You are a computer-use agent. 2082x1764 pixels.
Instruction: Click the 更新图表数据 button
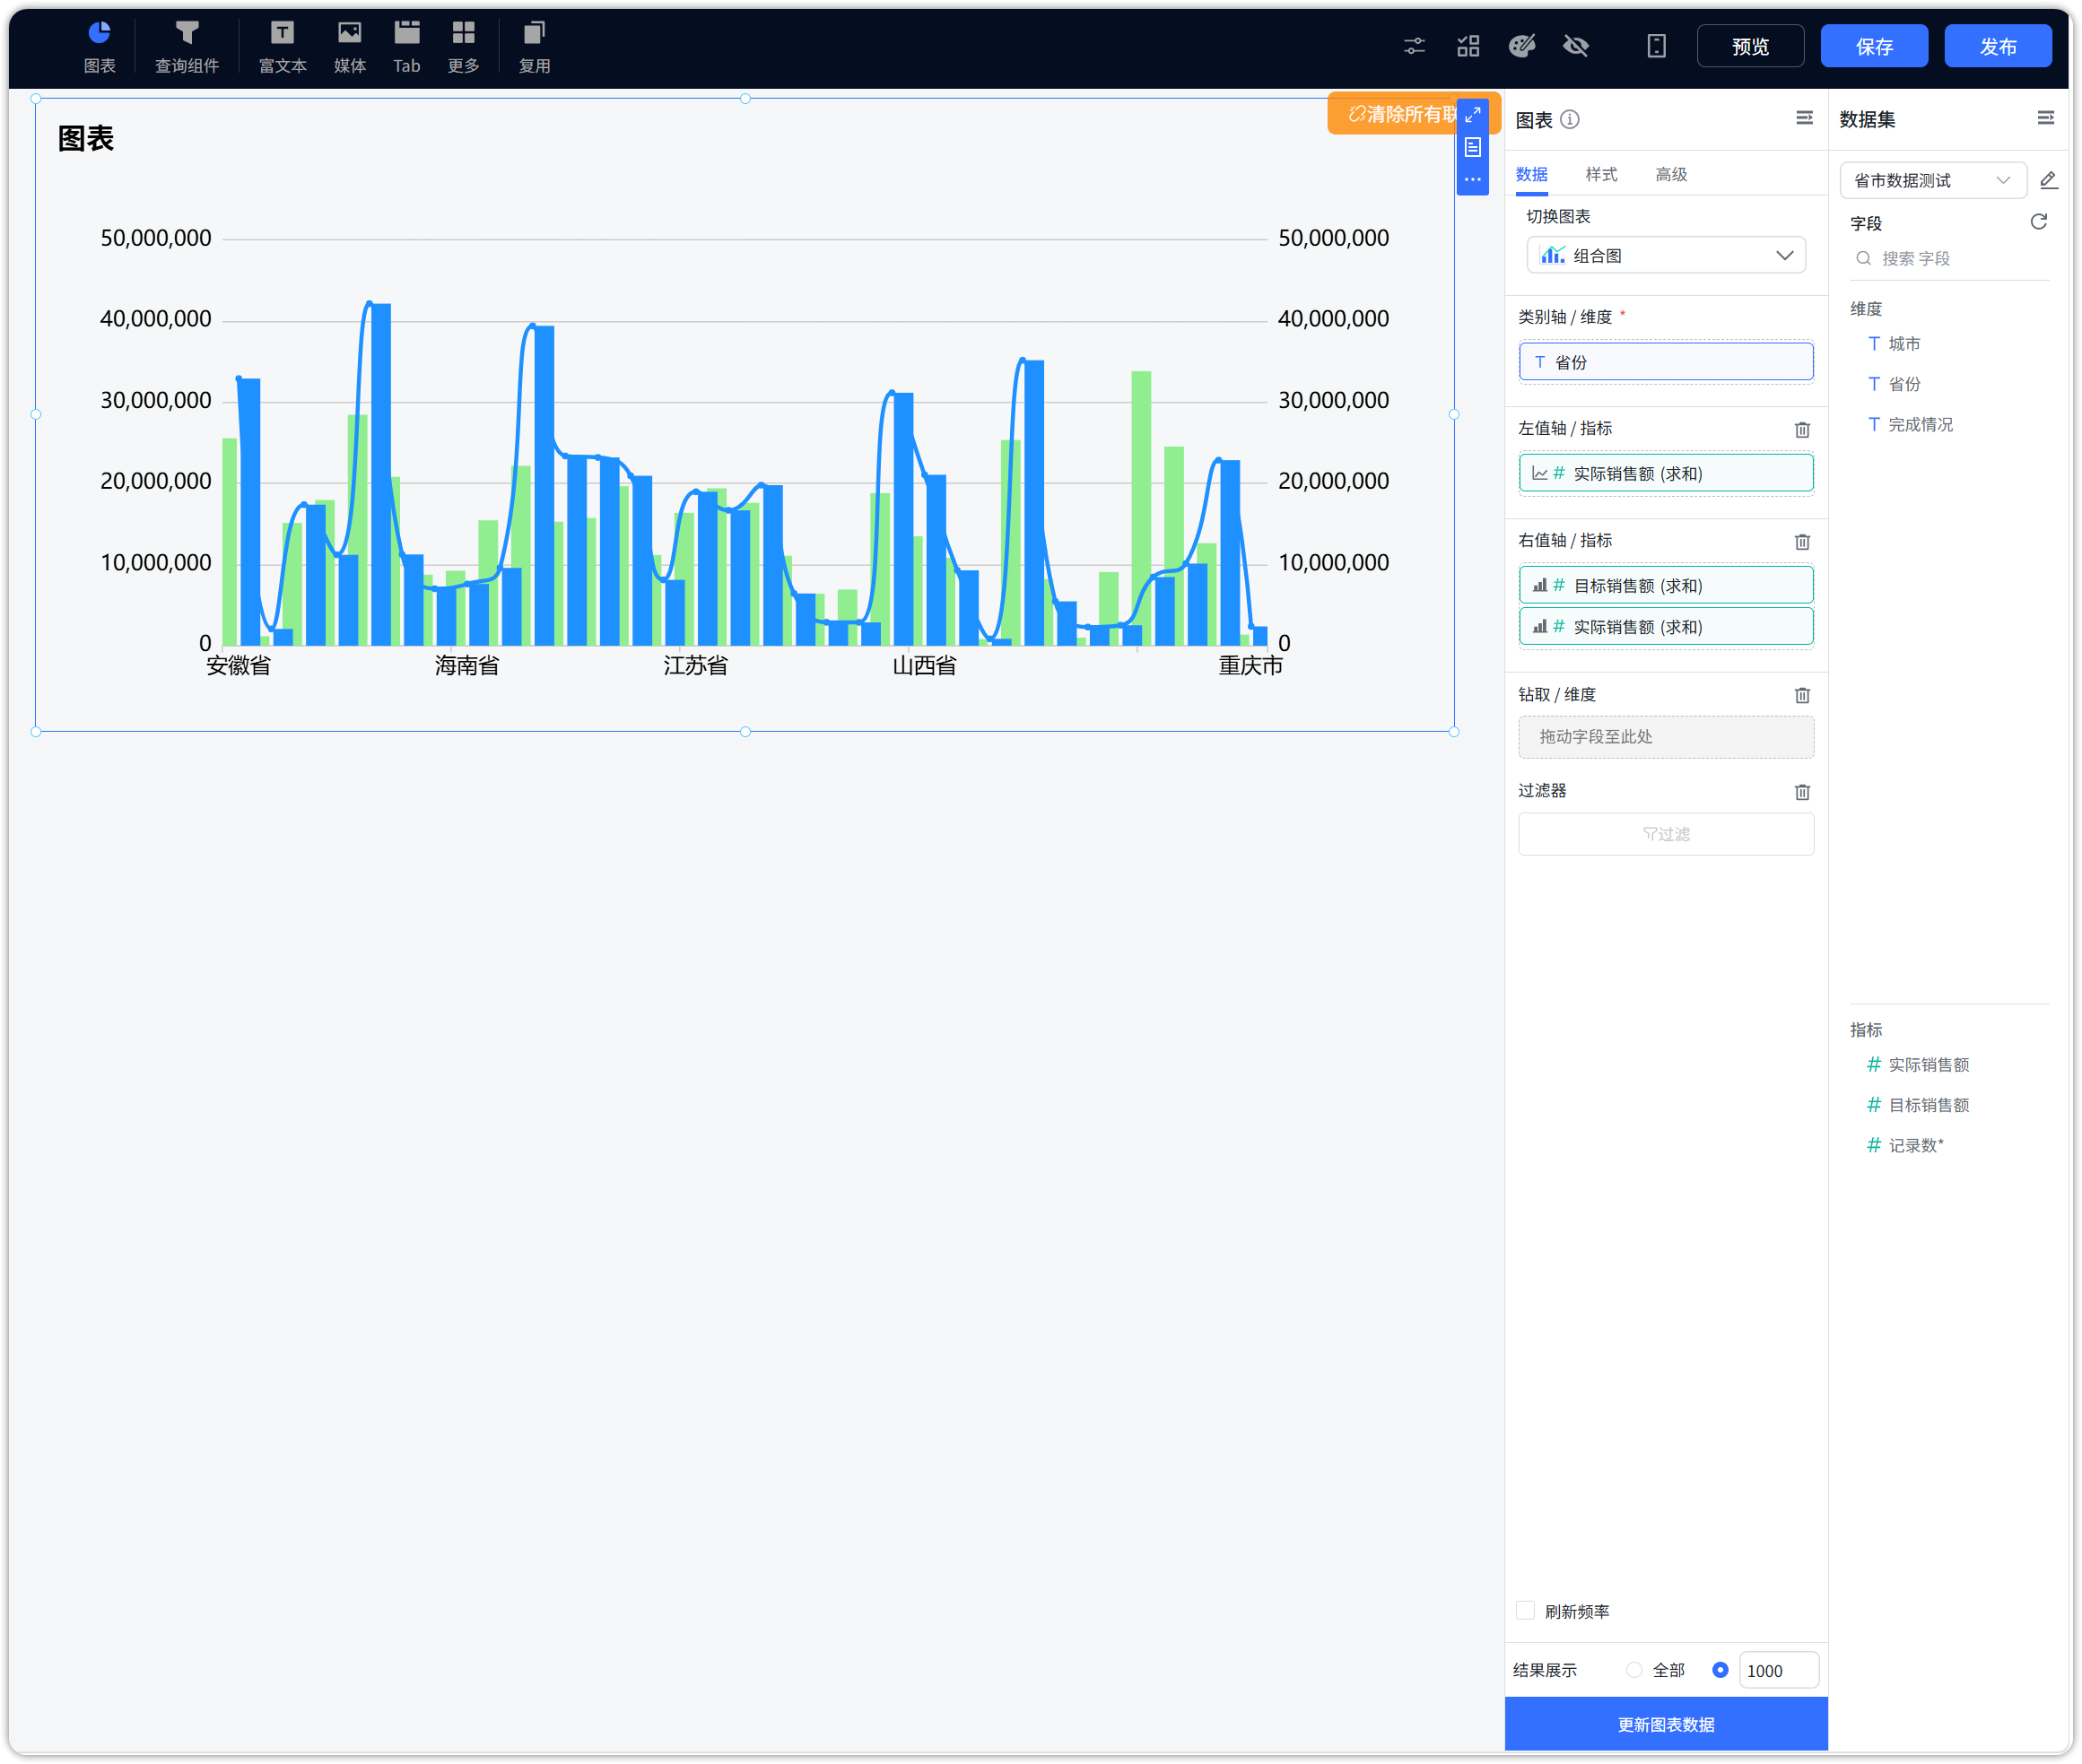pyautogui.click(x=1665, y=1724)
